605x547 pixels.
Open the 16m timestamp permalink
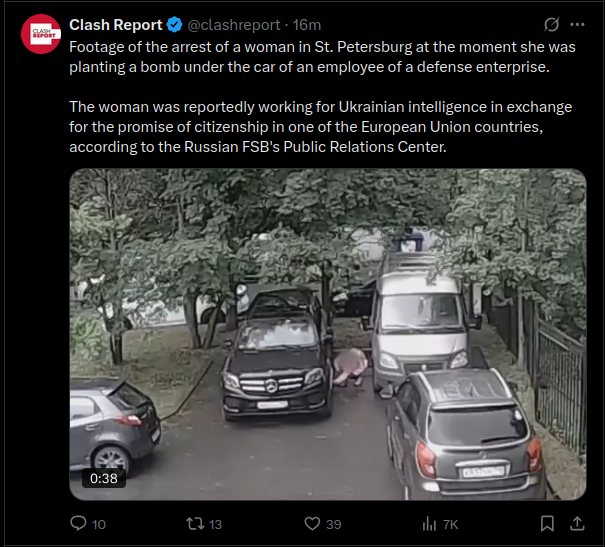point(307,25)
